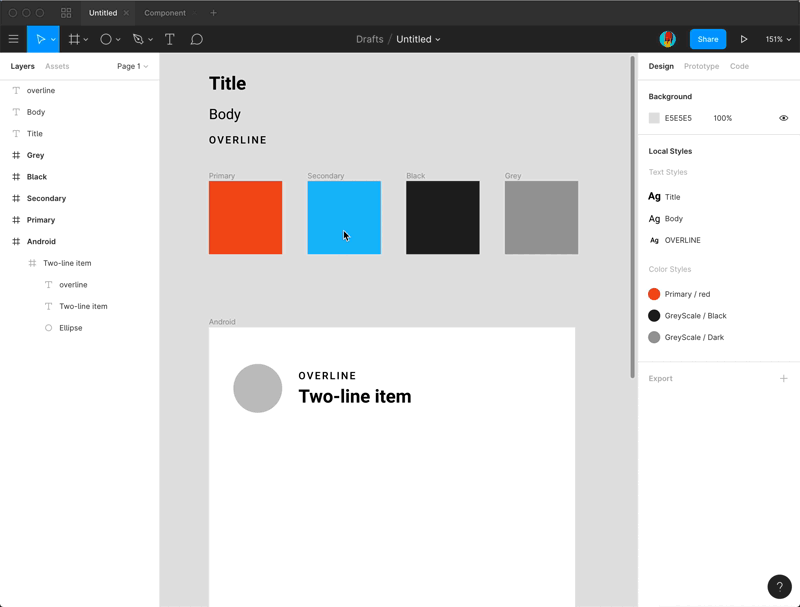Open the Frame tool options dropdown
800x607 pixels.
[86, 40]
